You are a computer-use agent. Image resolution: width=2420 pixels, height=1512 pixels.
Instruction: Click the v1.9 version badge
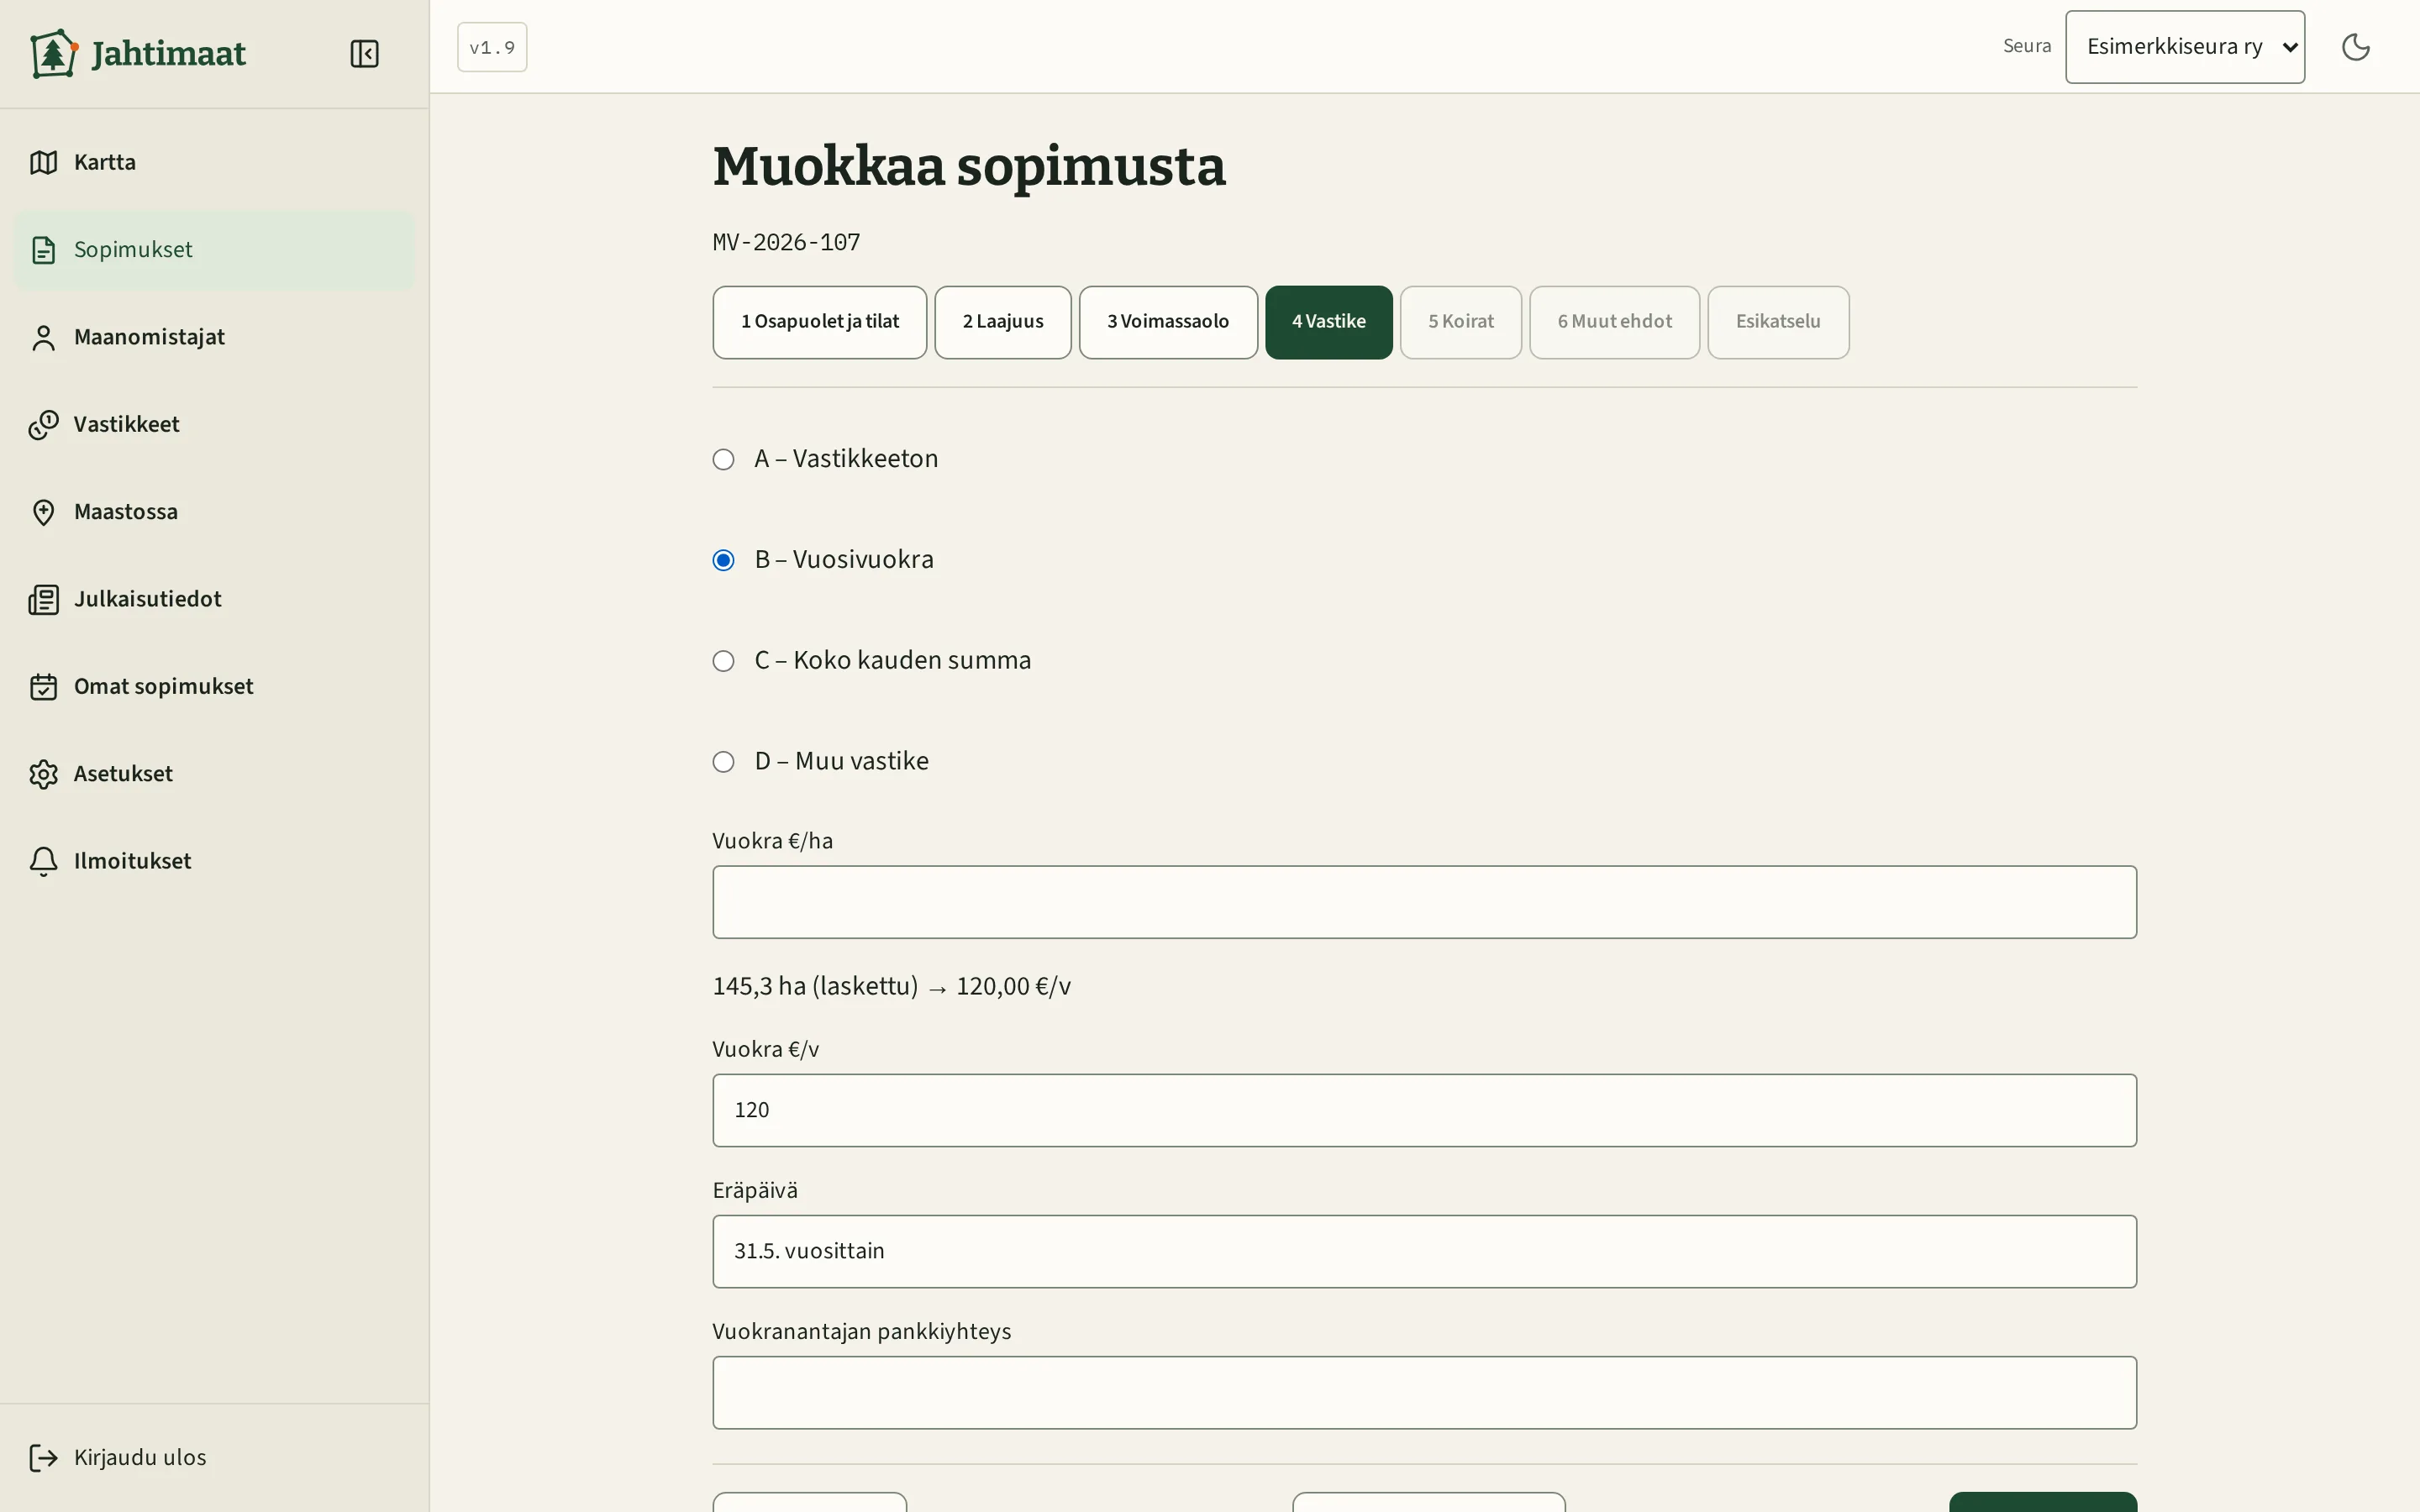(492, 47)
